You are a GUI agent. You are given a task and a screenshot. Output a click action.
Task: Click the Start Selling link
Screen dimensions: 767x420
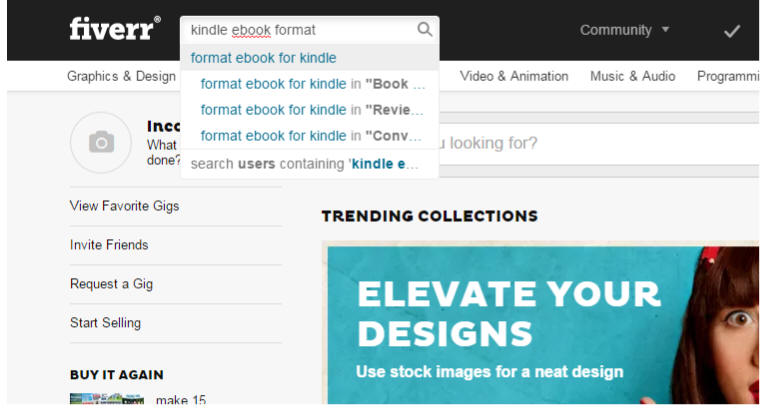coord(105,323)
